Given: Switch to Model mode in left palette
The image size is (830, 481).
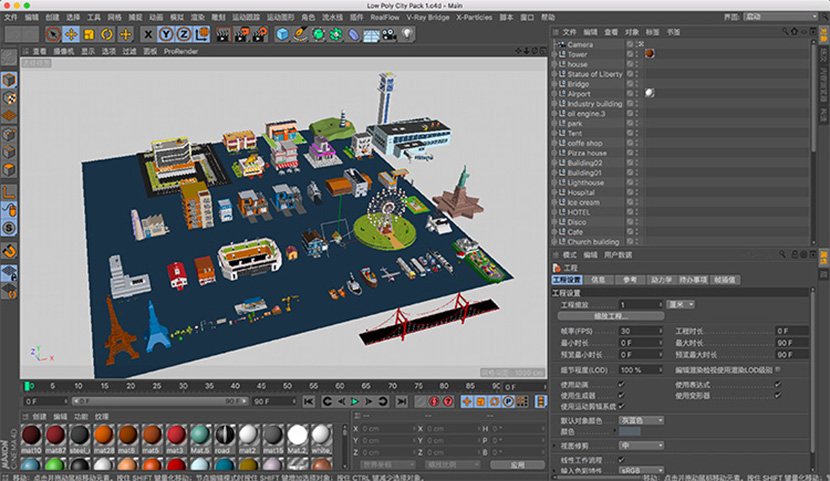Looking at the screenshot, I should pyautogui.click(x=9, y=80).
